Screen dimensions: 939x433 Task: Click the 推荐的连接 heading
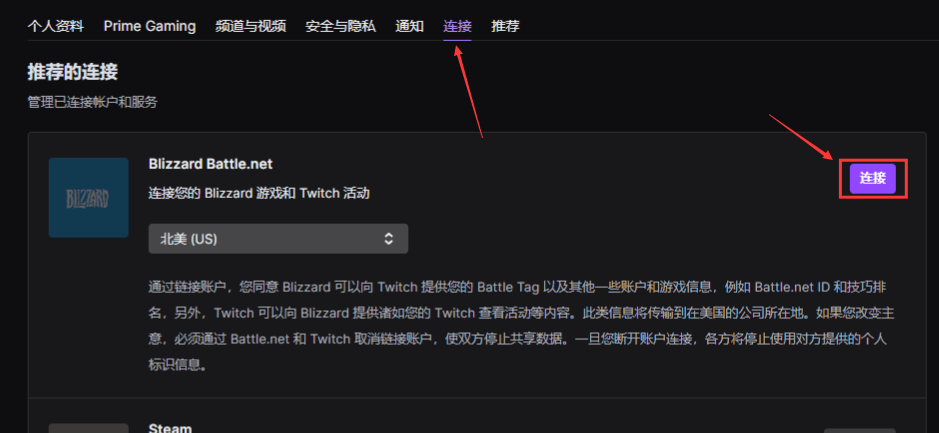[x=72, y=72]
